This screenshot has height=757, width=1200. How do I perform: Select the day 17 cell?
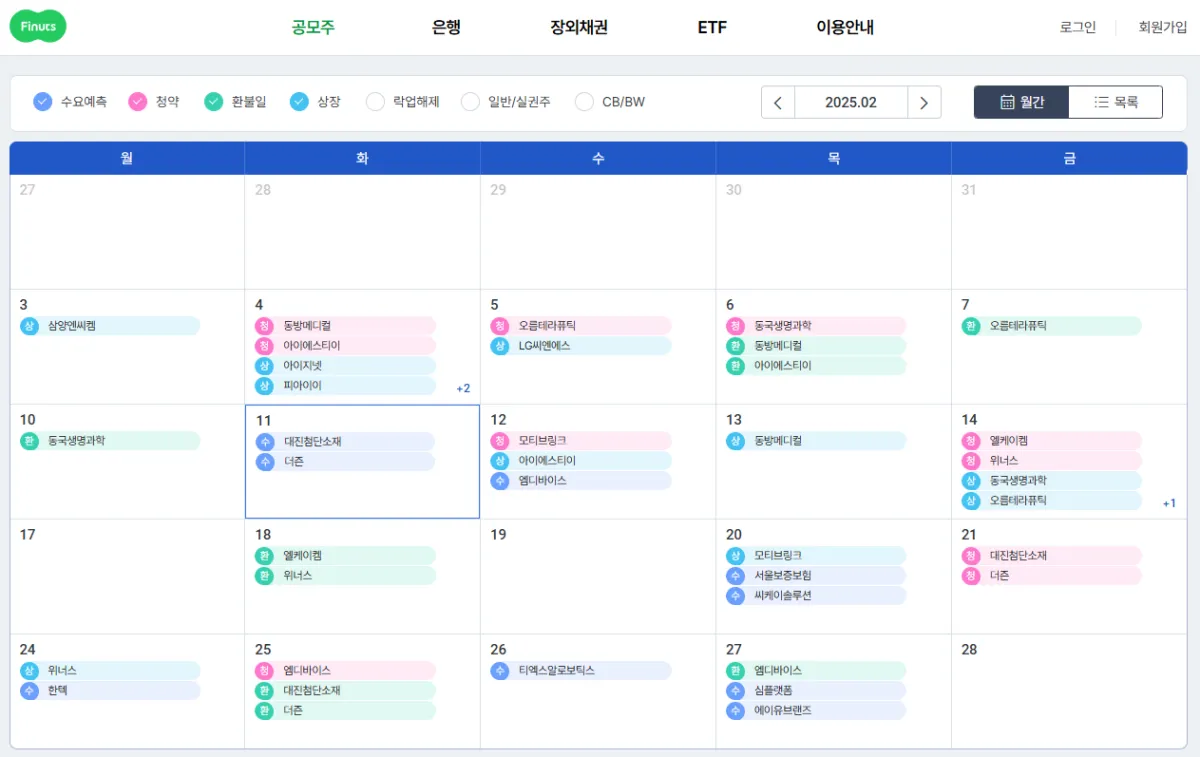point(127,576)
